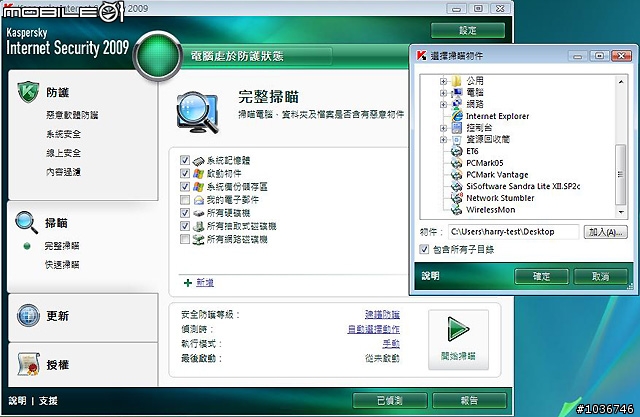Click the 公用 folder icon in tree
Image resolution: width=640 pixels, height=417 pixels.
click(x=456, y=80)
